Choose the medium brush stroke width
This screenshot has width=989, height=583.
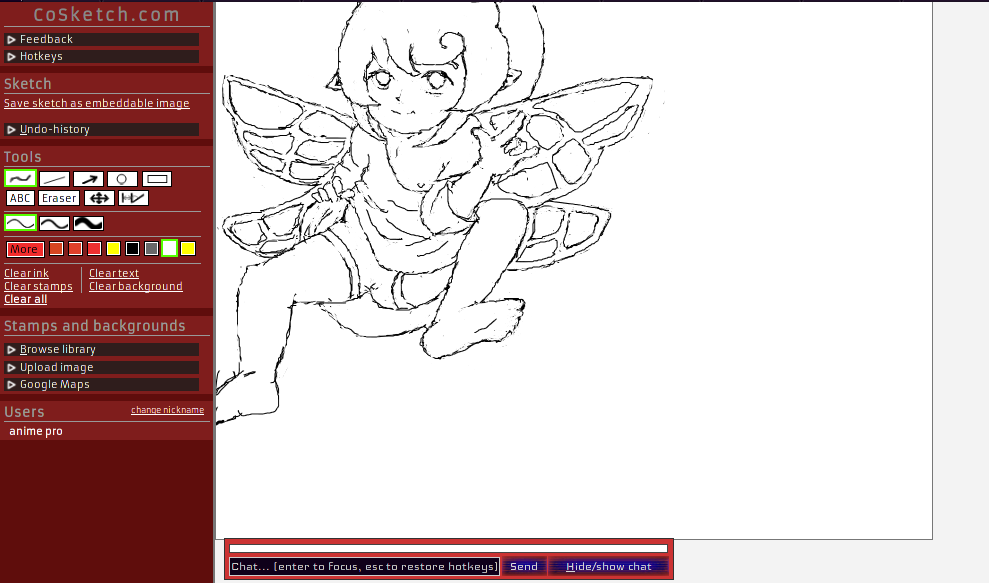(54, 223)
